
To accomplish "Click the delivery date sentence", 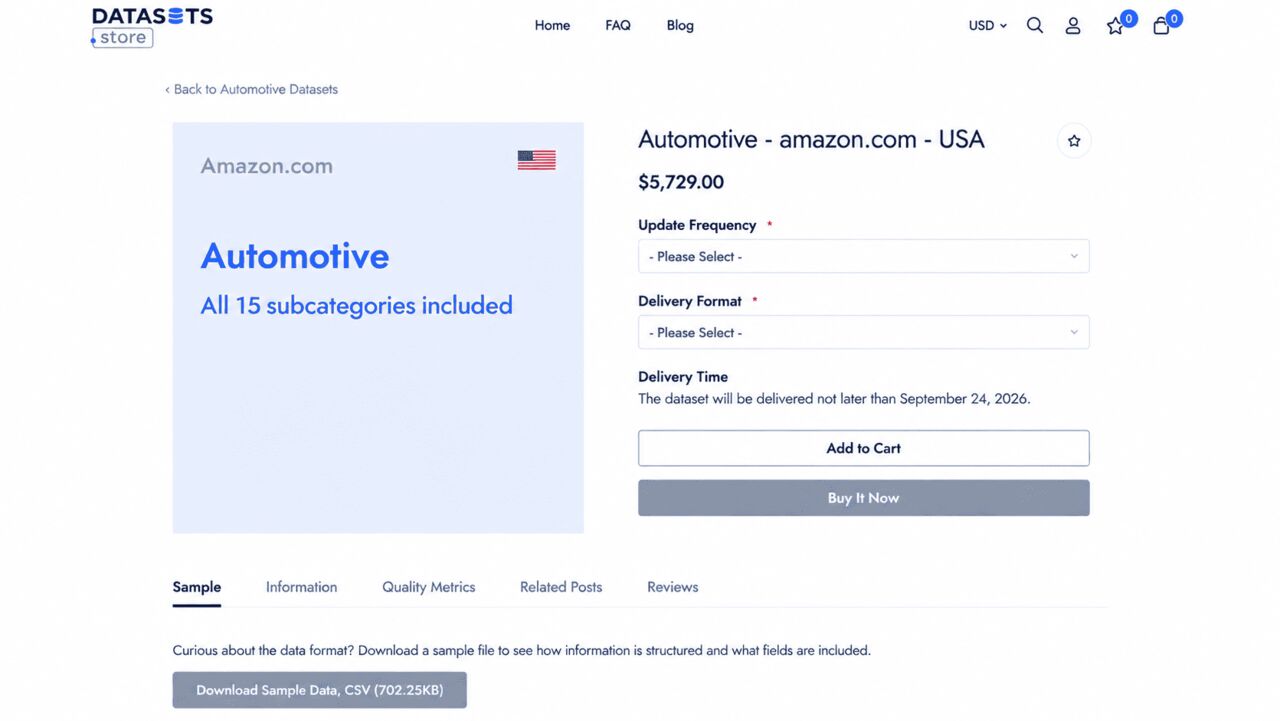I will 834,398.
